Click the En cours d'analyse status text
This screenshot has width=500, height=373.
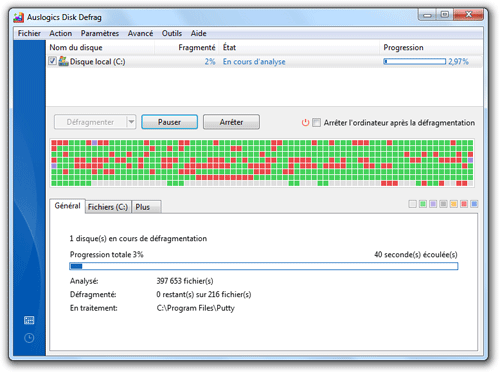click(x=254, y=62)
